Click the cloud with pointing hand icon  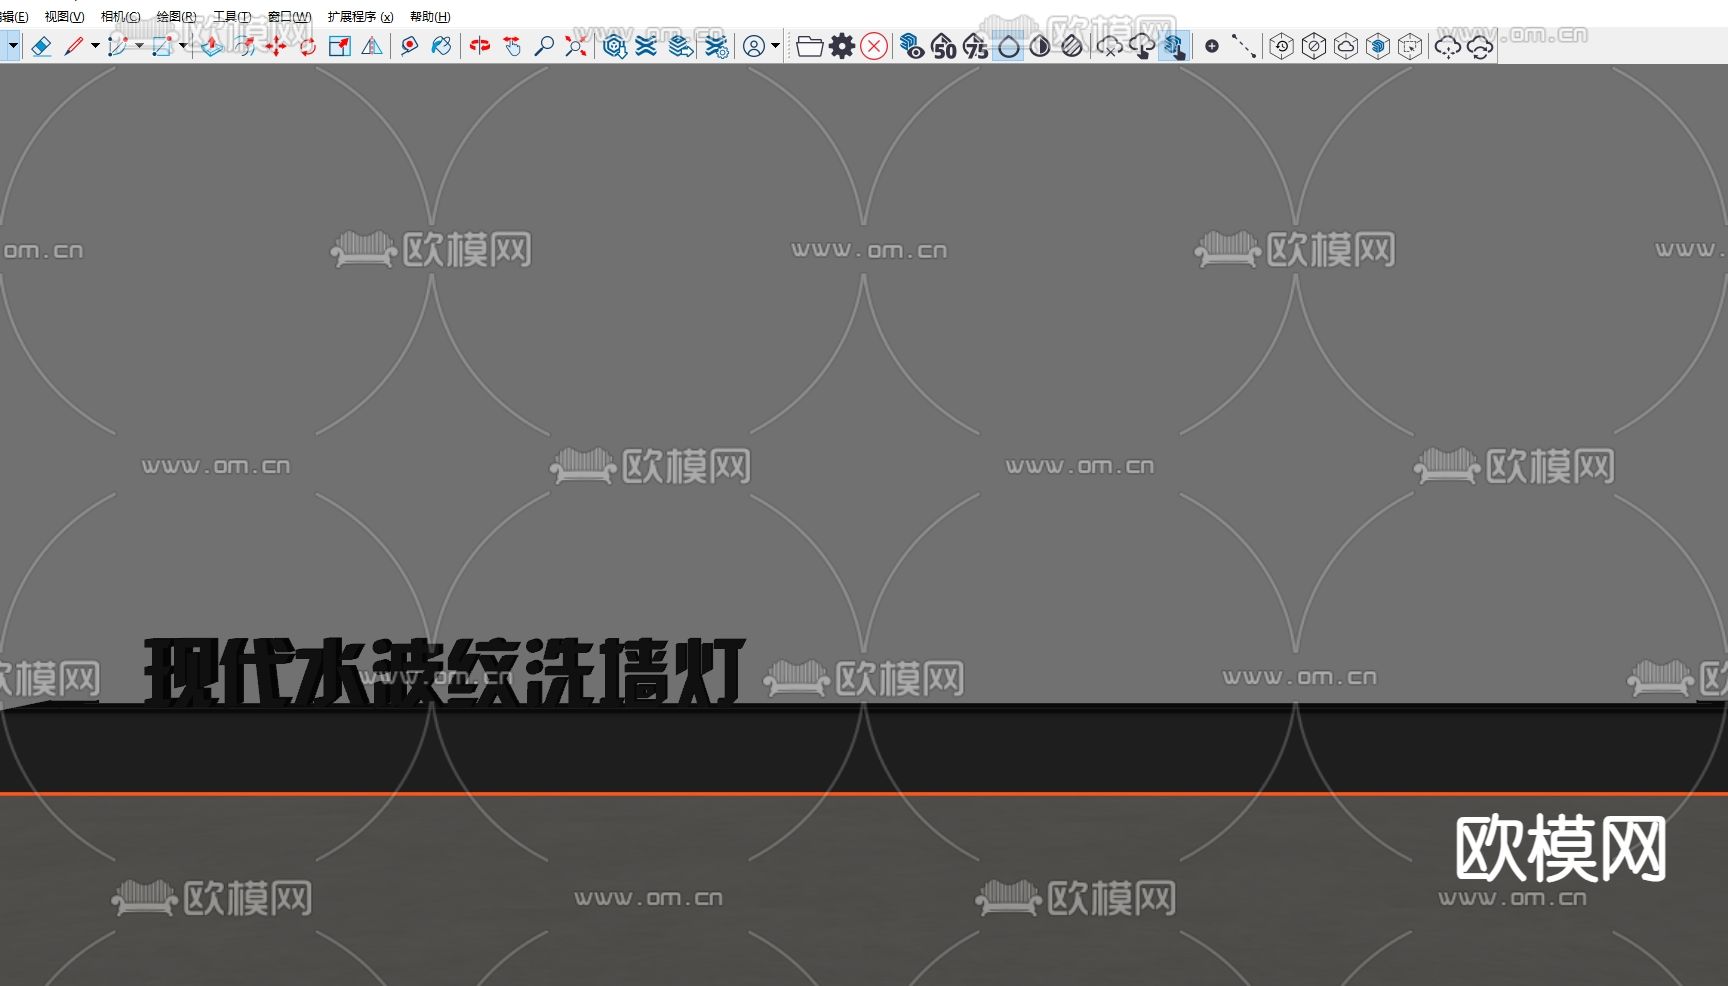(1141, 46)
